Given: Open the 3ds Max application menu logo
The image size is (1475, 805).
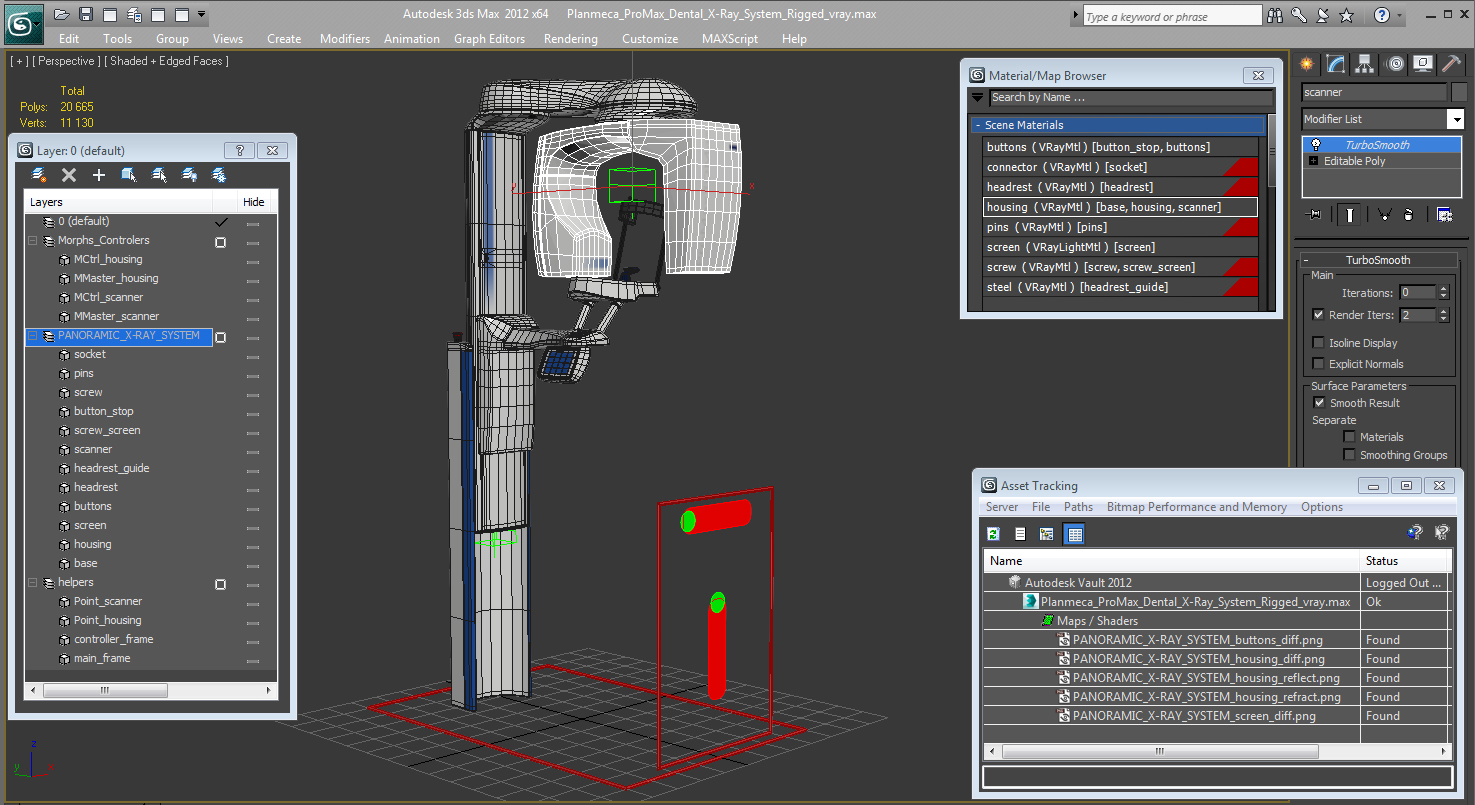Looking at the screenshot, I should (x=24, y=24).
